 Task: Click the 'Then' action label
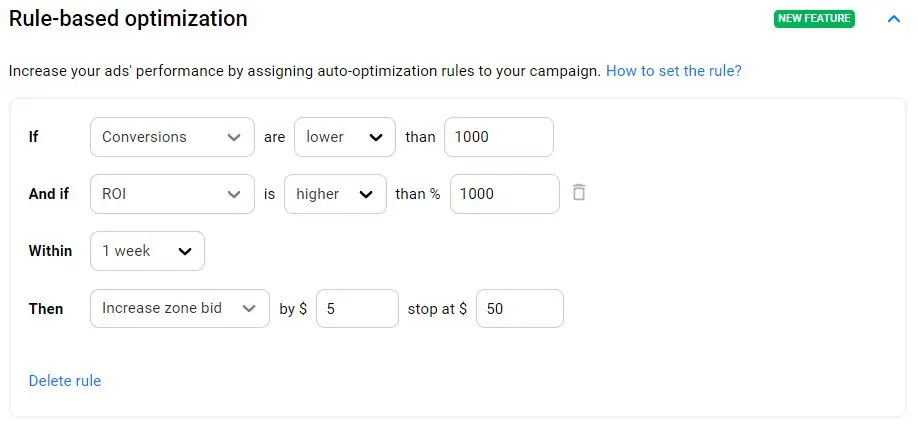[46, 309]
